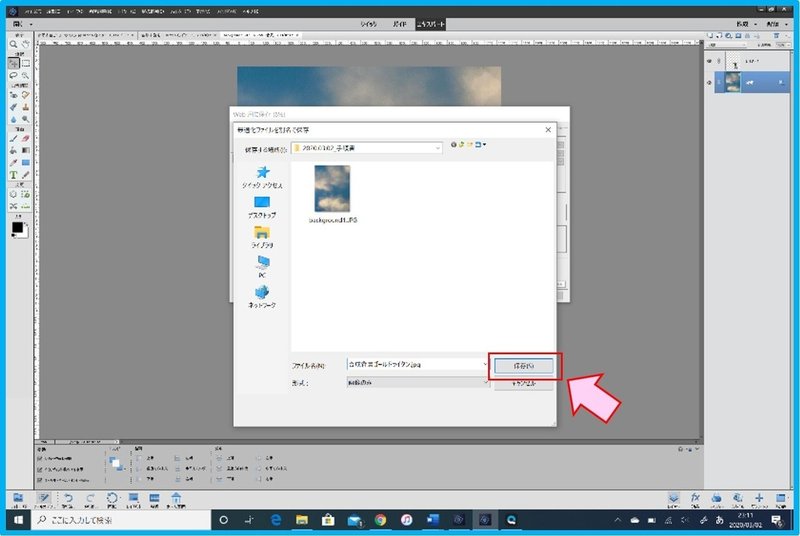Select the Spot Healing Brush tool

tap(26, 95)
